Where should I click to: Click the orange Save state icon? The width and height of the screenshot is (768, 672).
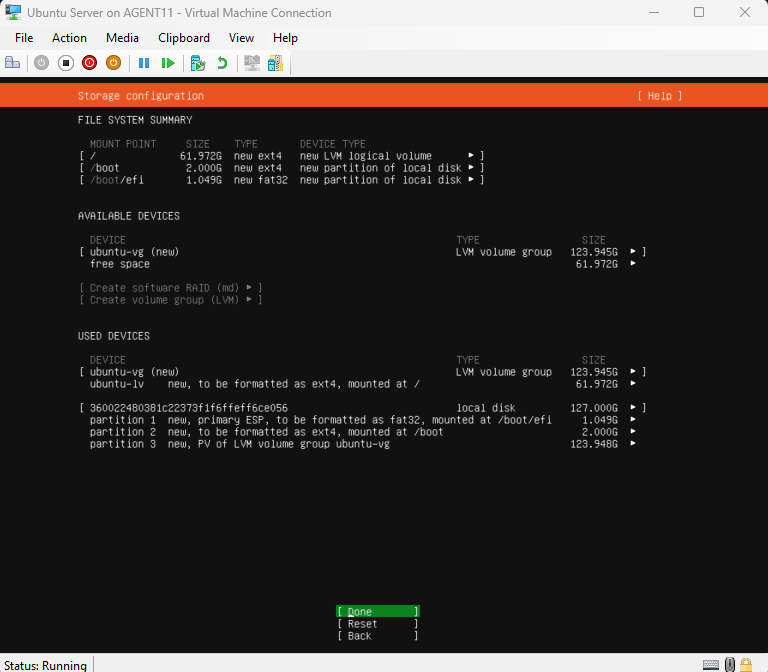click(x=114, y=62)
